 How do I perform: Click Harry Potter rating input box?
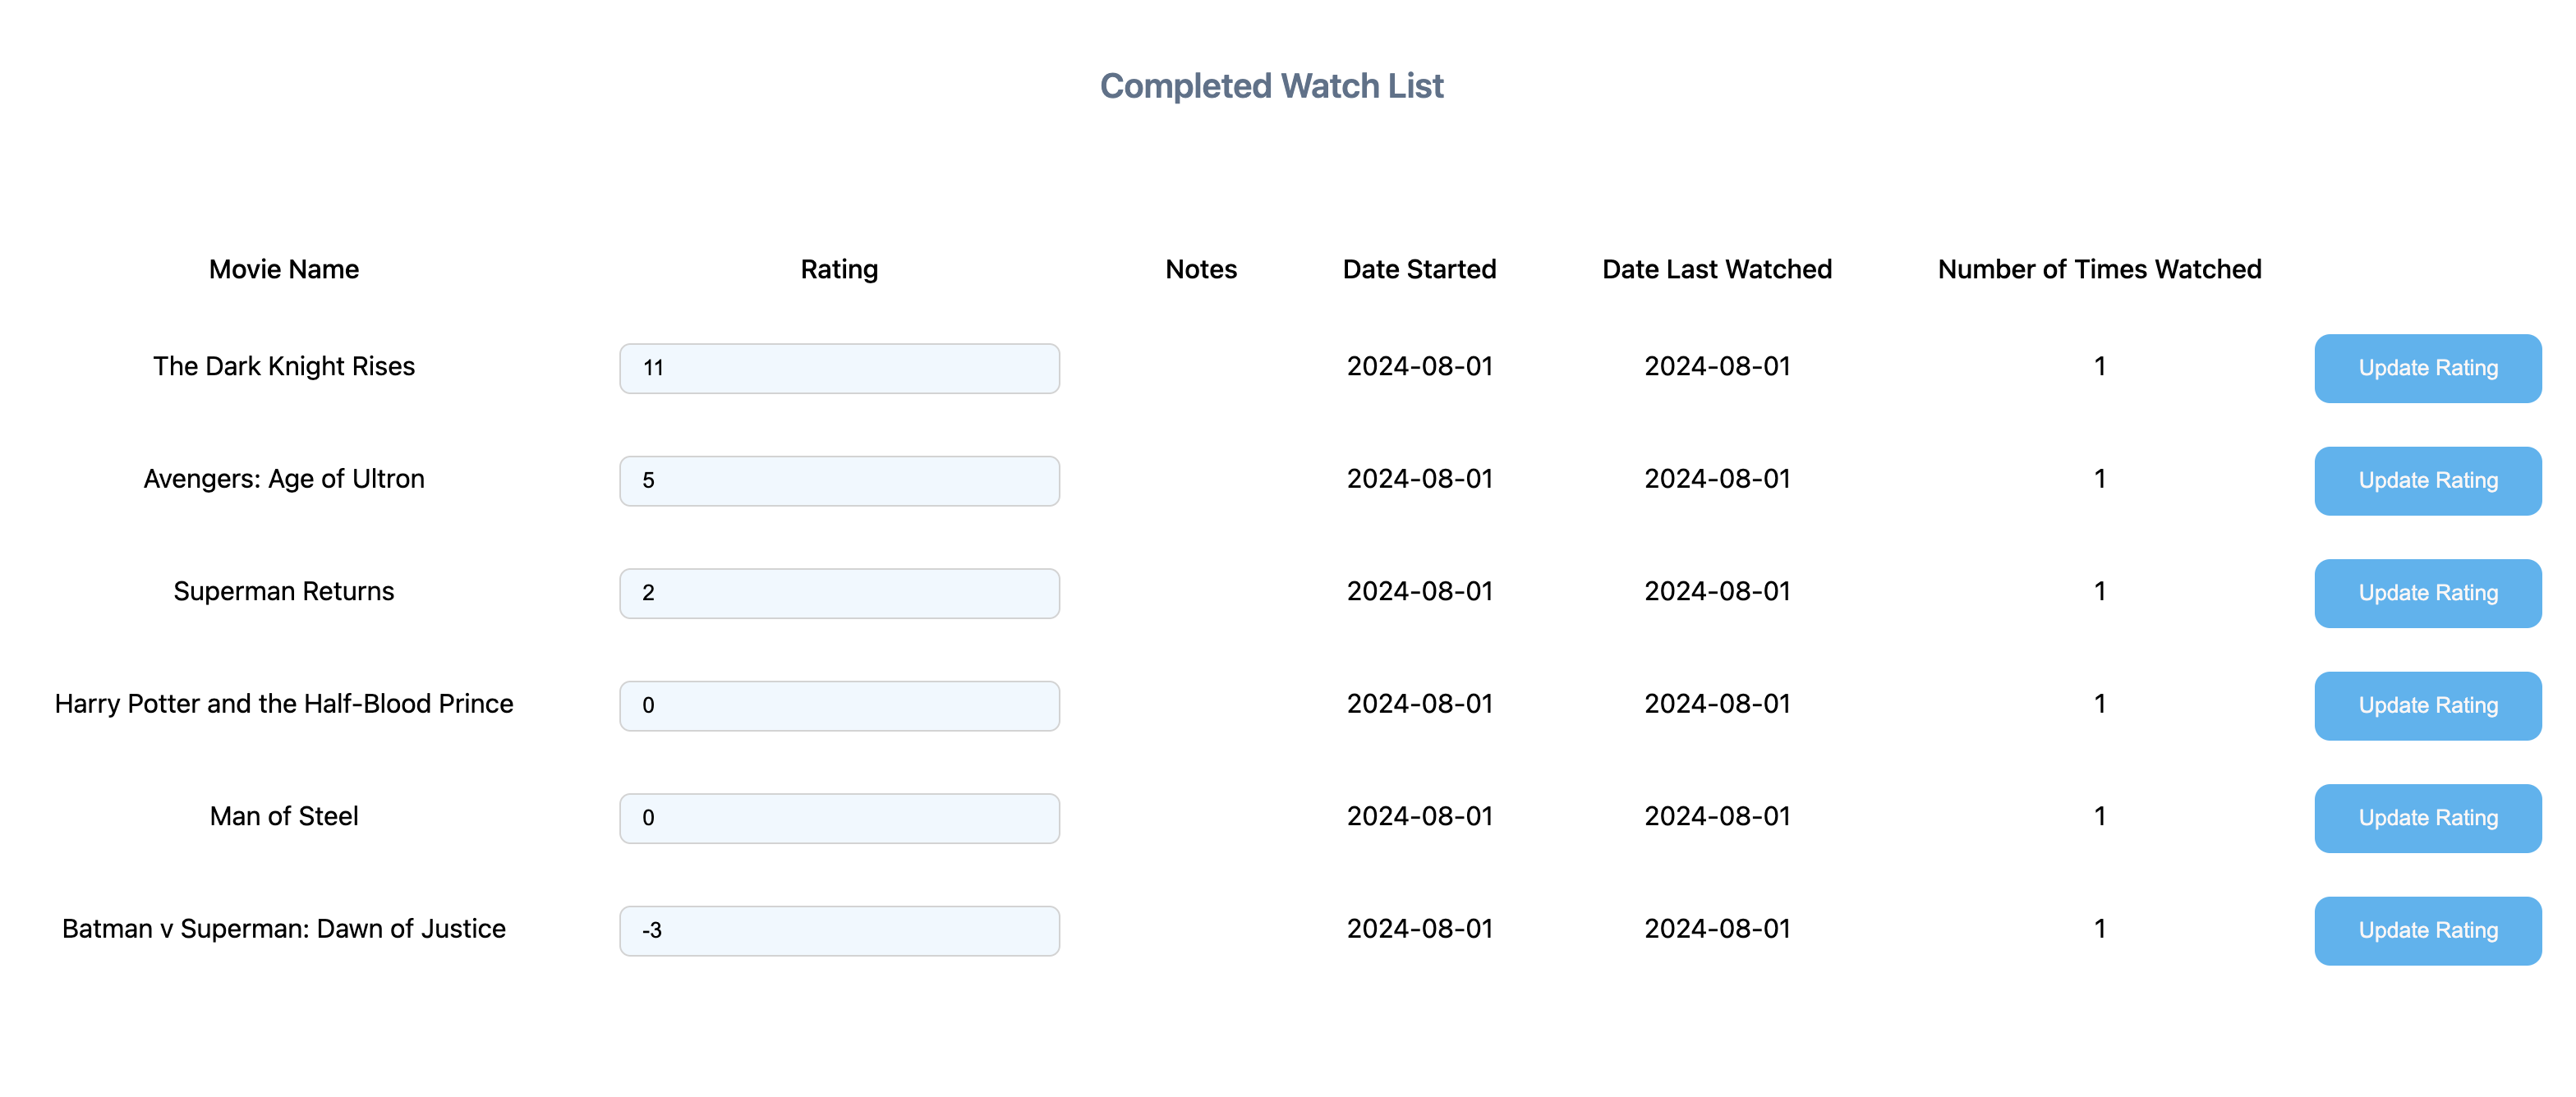838,706
